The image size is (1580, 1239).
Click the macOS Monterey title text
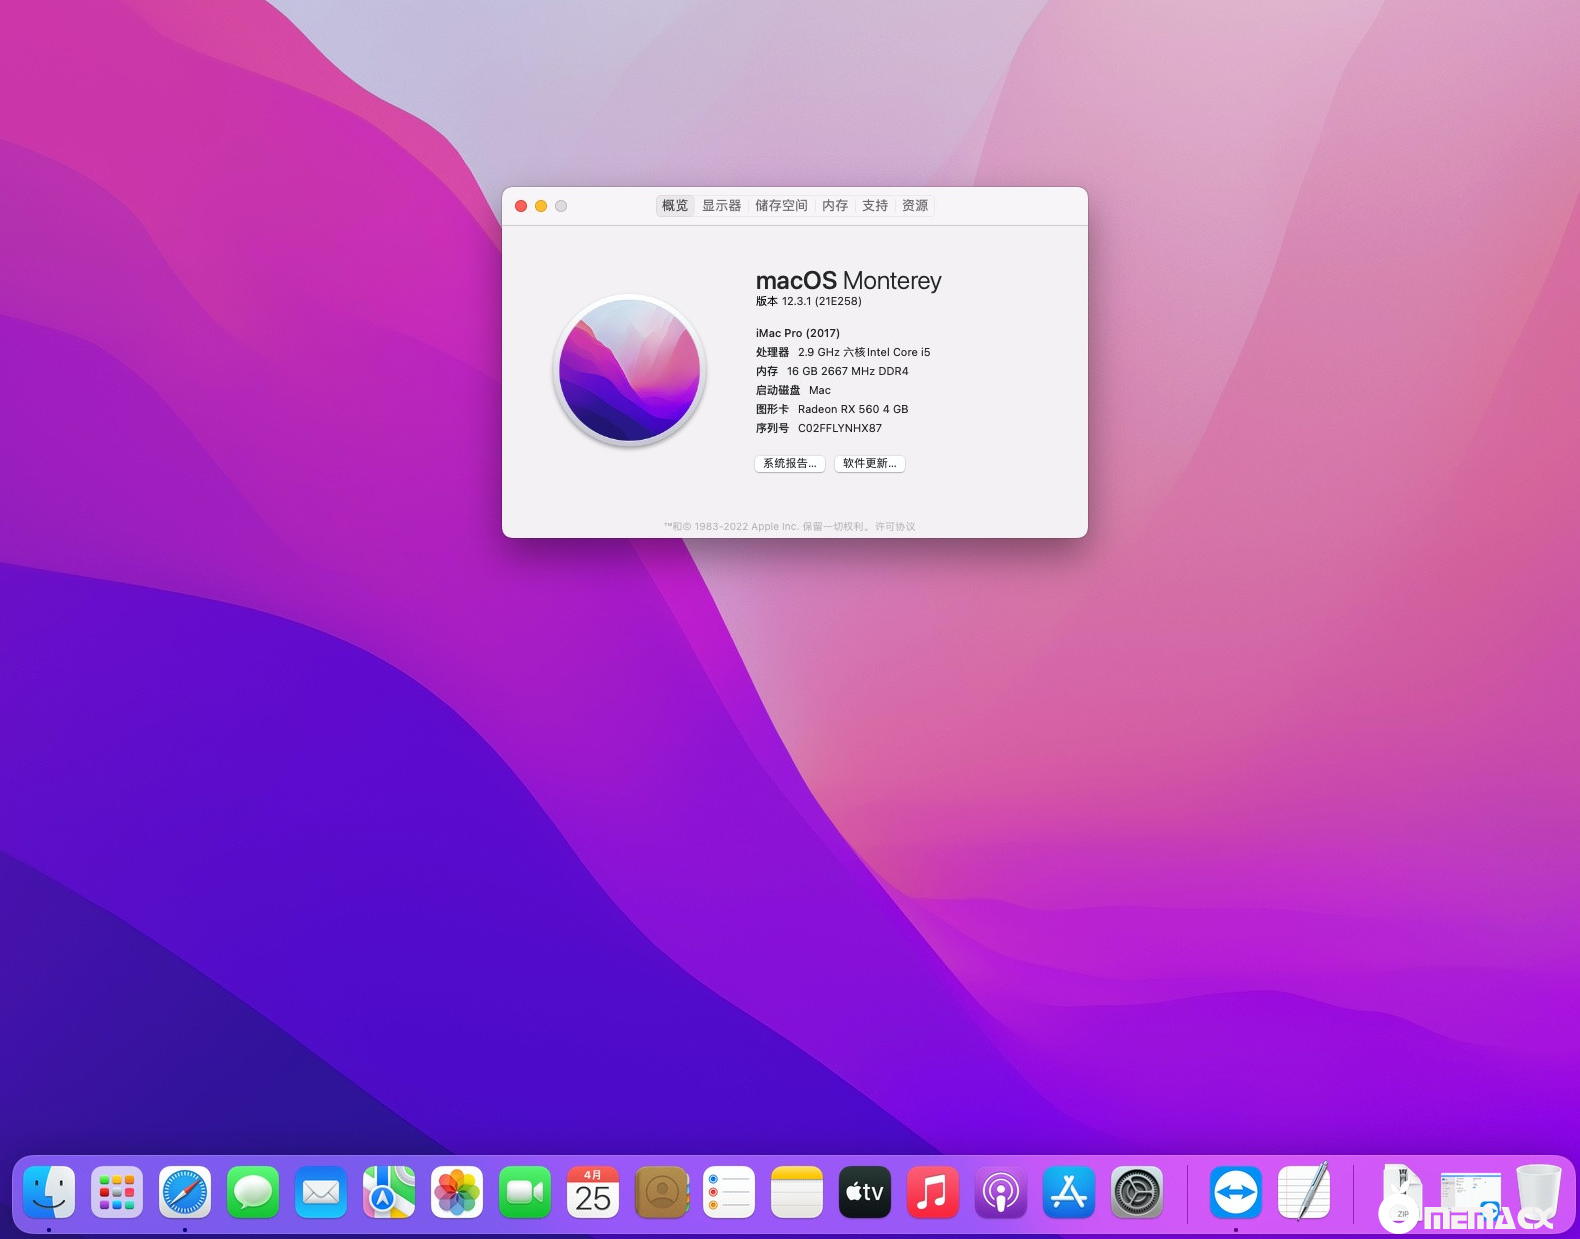(x=848, y=281)
